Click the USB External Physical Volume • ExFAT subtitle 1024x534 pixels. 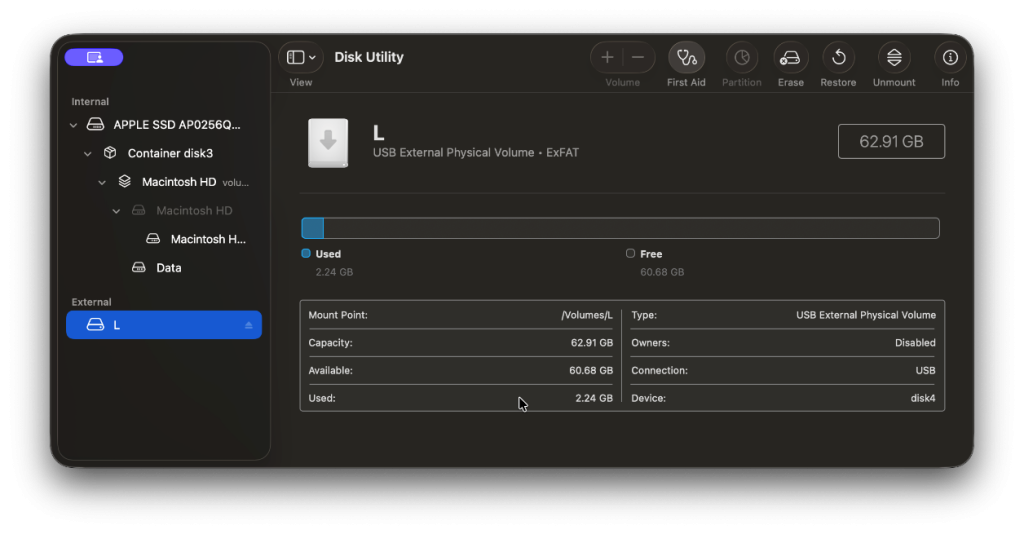coord(475,153)
